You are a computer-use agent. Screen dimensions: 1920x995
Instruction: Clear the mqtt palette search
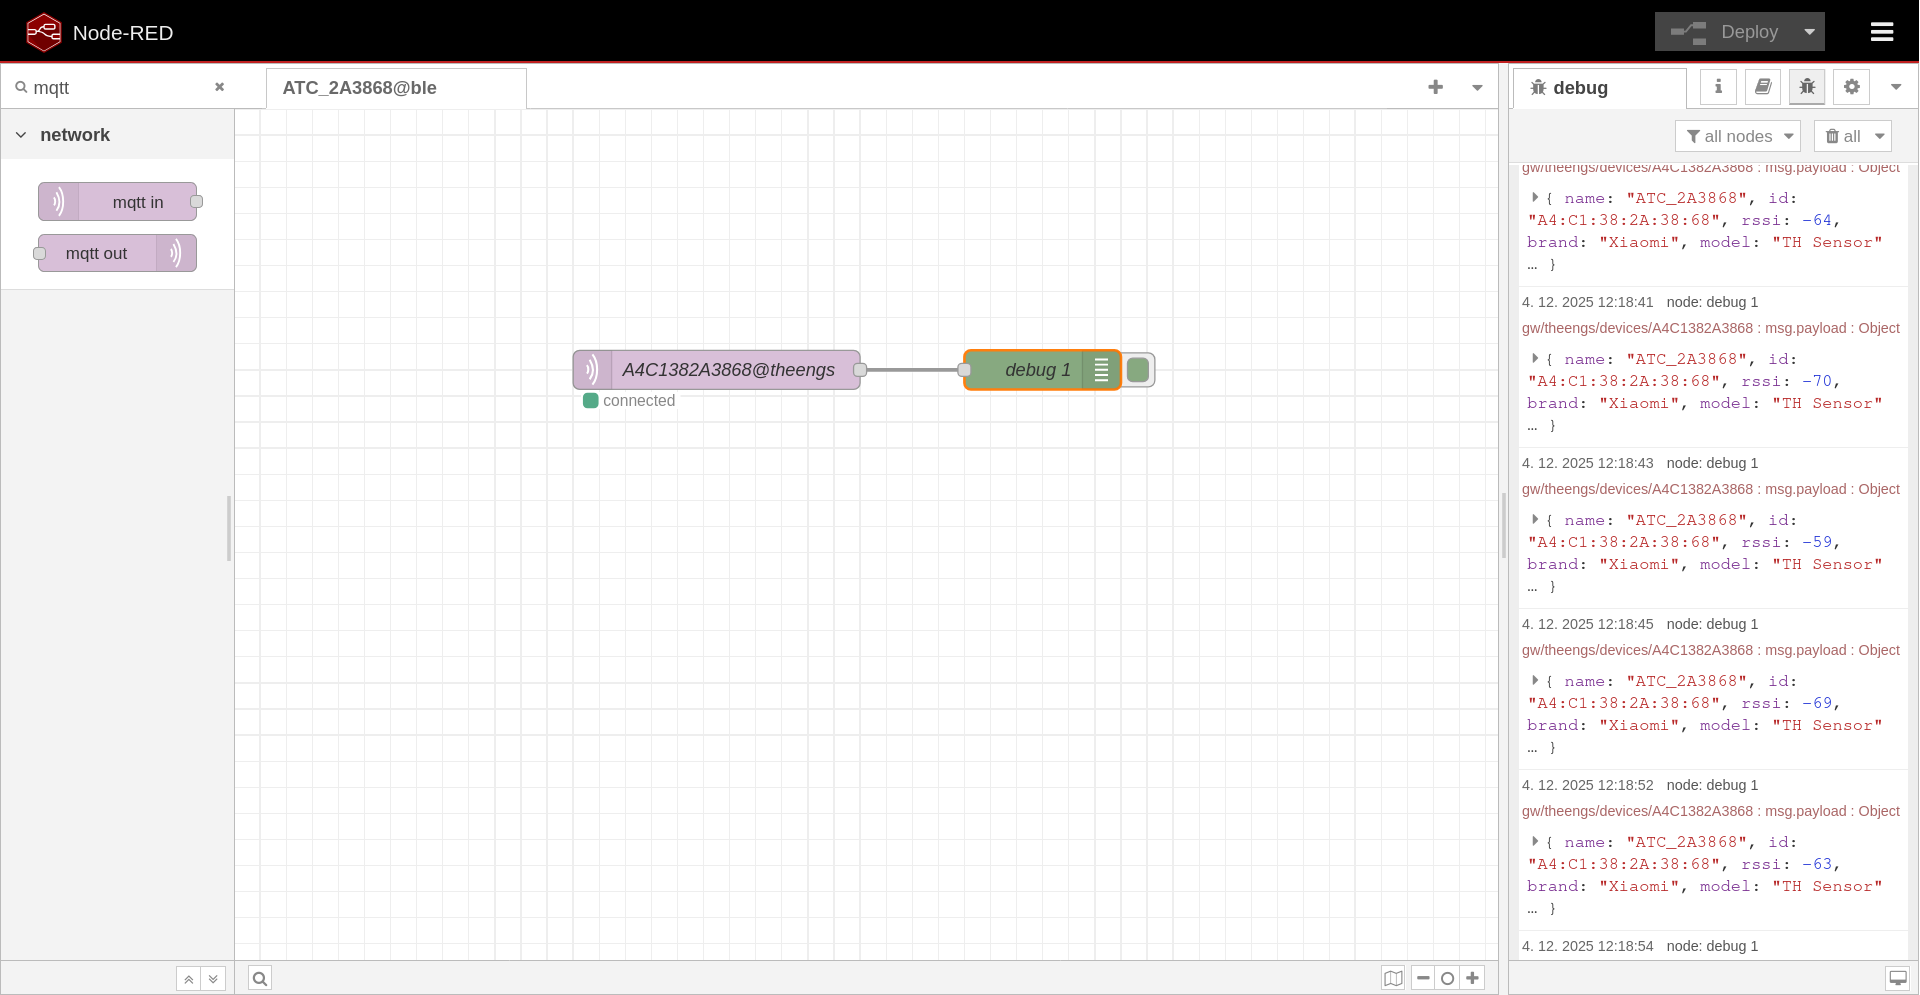pyautogui.click(x=219, y=87)
